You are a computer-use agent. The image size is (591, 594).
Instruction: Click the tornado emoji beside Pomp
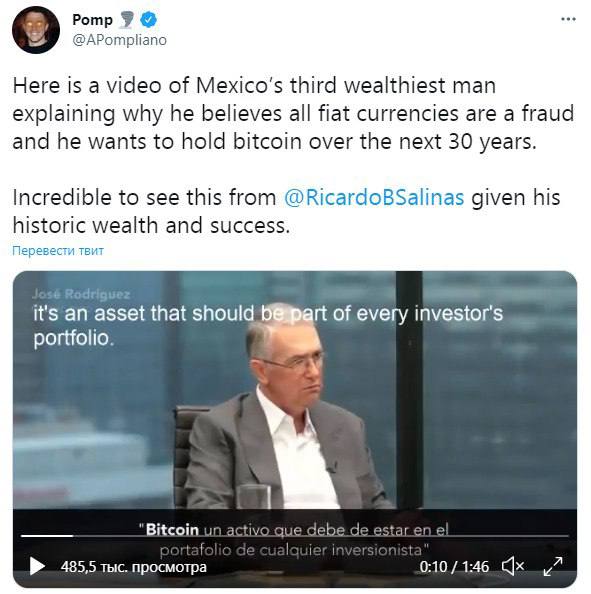click(127, 20)
